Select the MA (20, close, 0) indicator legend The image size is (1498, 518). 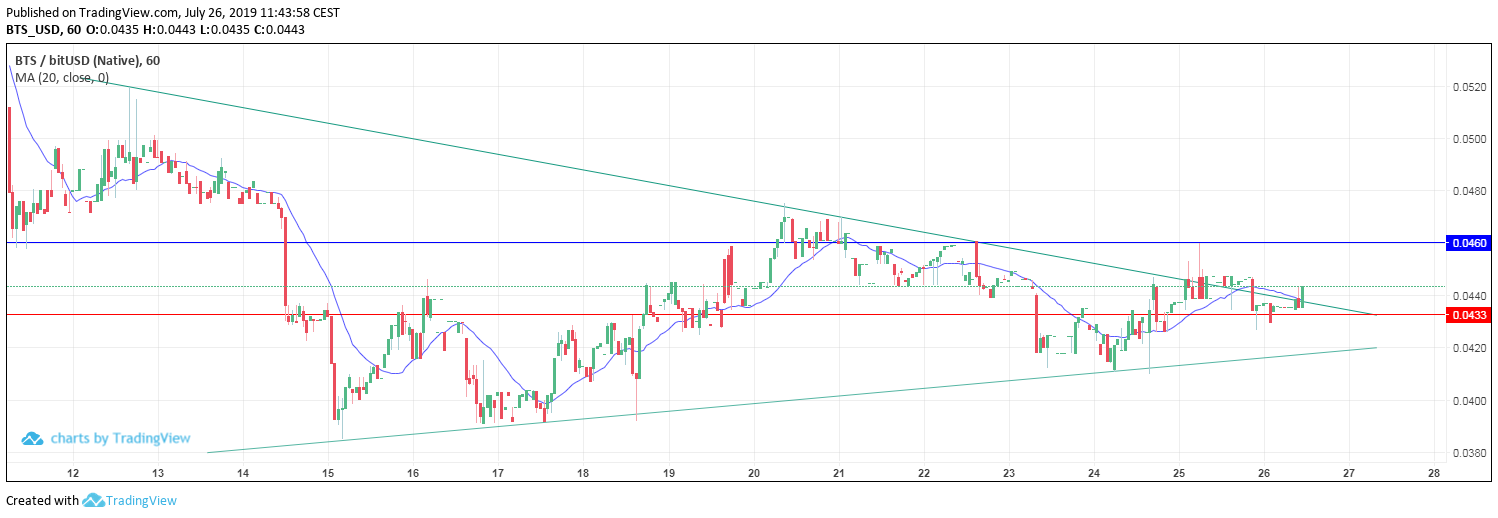click(x=62, y=78)
